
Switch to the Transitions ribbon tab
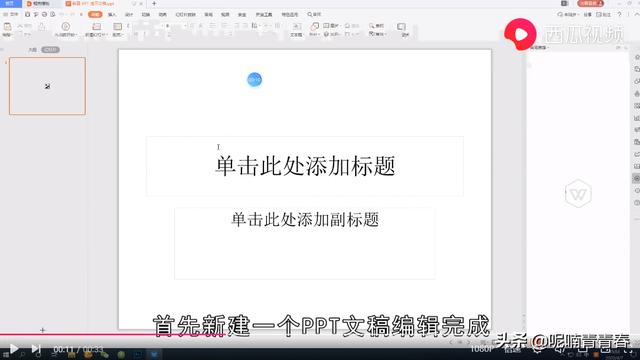tap(146, 14)
